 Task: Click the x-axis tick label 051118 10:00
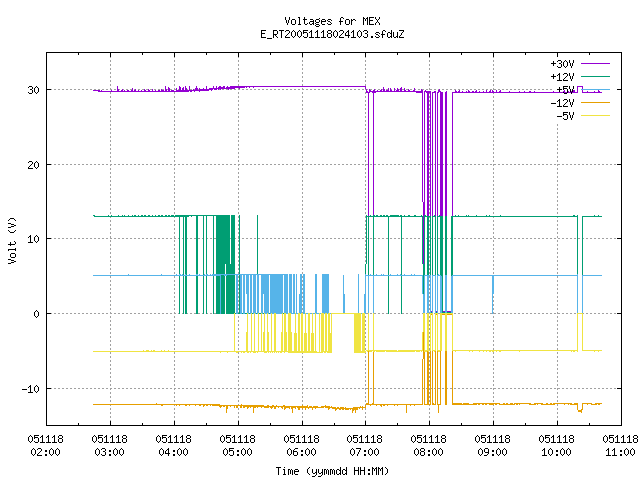click(x=556, y=445)
